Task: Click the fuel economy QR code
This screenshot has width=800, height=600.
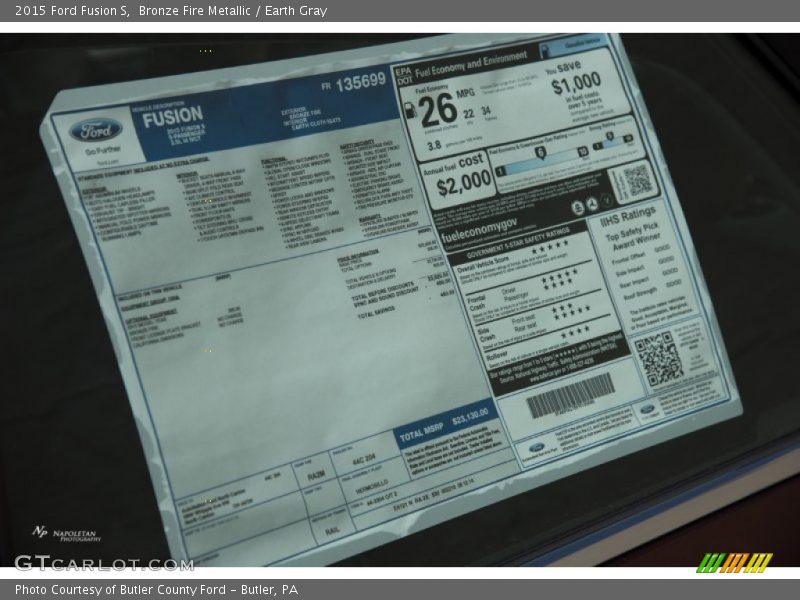Action: 637,180
